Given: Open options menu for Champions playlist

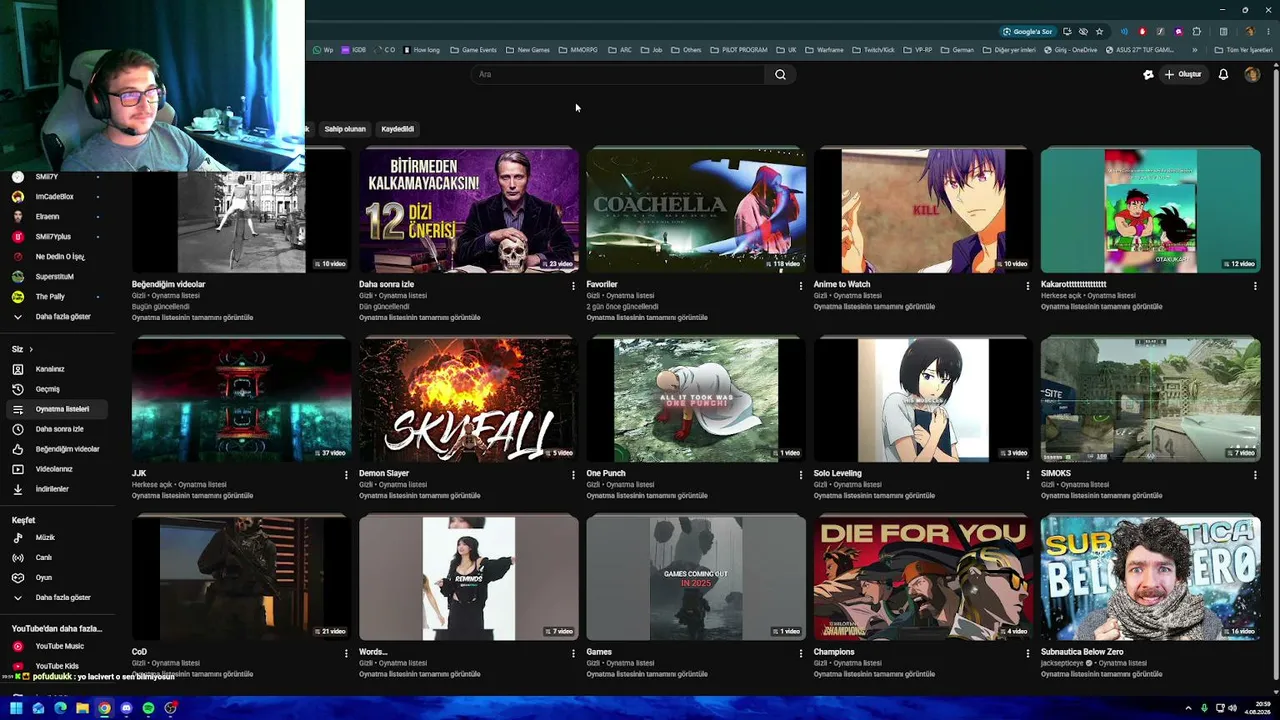Looking at the screenshot, I should click(x=1027, y=653).
